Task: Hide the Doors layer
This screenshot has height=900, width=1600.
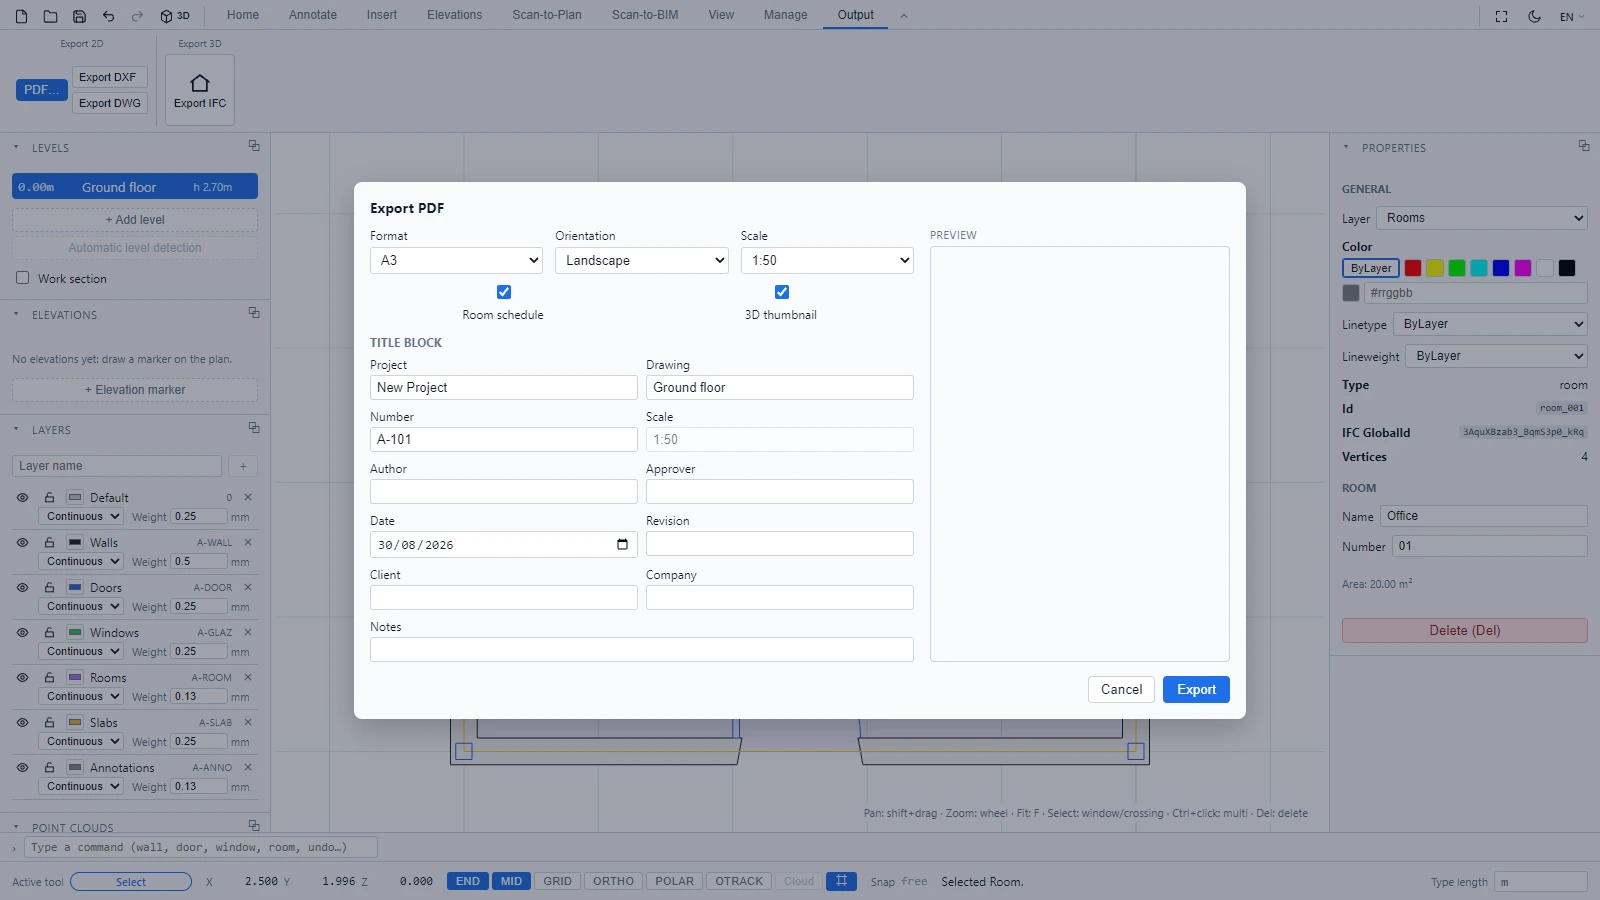Action: tap(22, 587)
